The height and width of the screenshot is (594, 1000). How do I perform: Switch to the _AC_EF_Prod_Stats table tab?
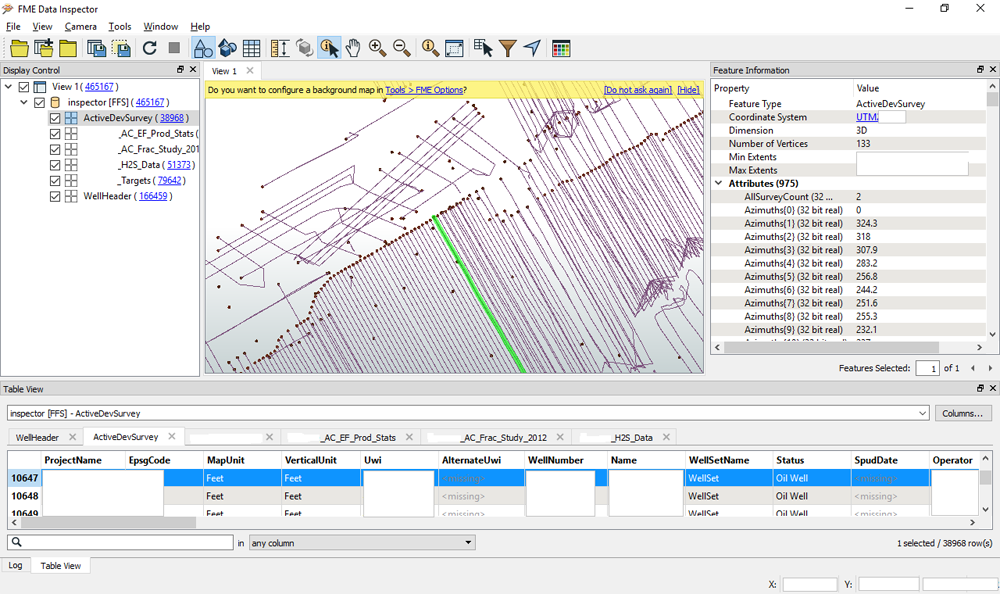coord(357,438)
